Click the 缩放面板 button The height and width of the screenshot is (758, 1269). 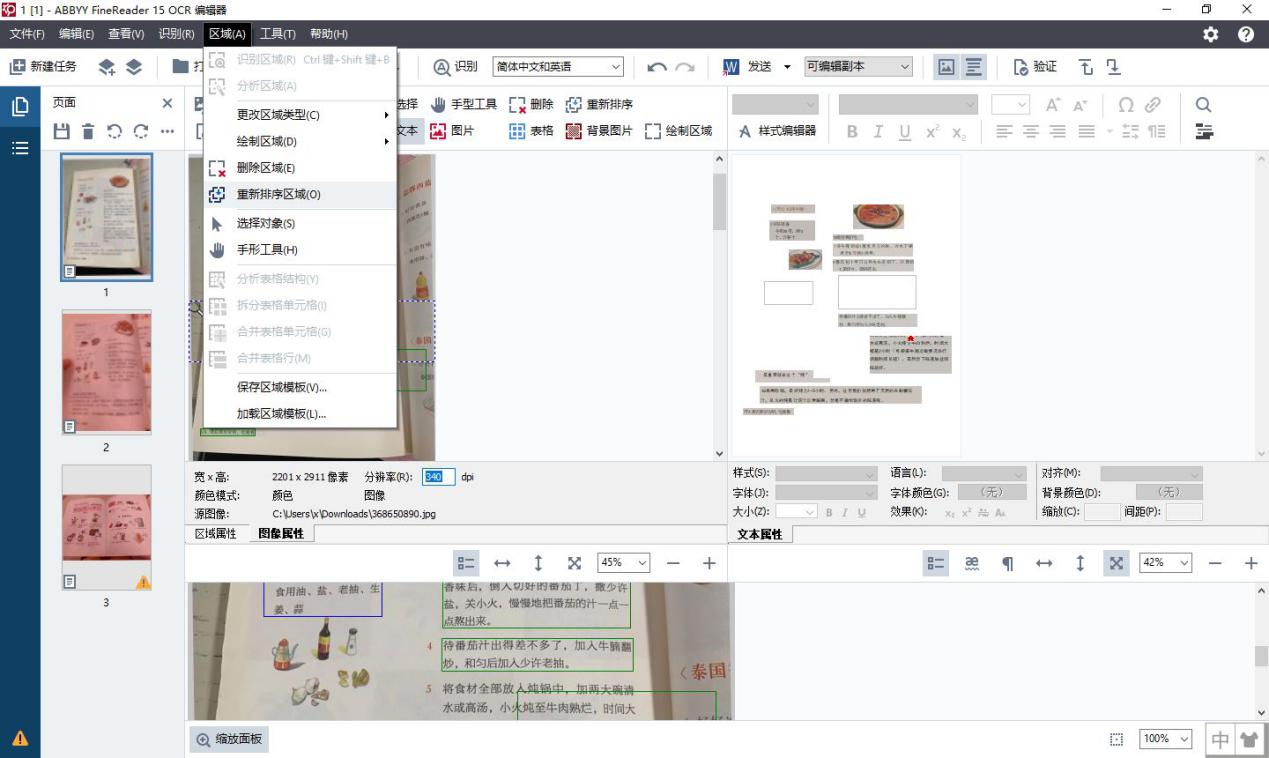tap(229, 740)
